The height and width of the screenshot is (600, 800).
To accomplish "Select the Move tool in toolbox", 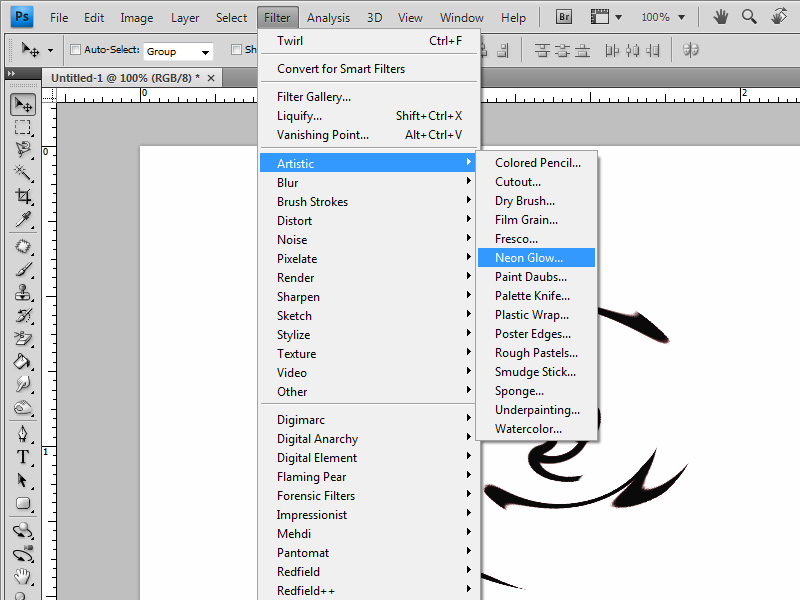I will 23,105.
